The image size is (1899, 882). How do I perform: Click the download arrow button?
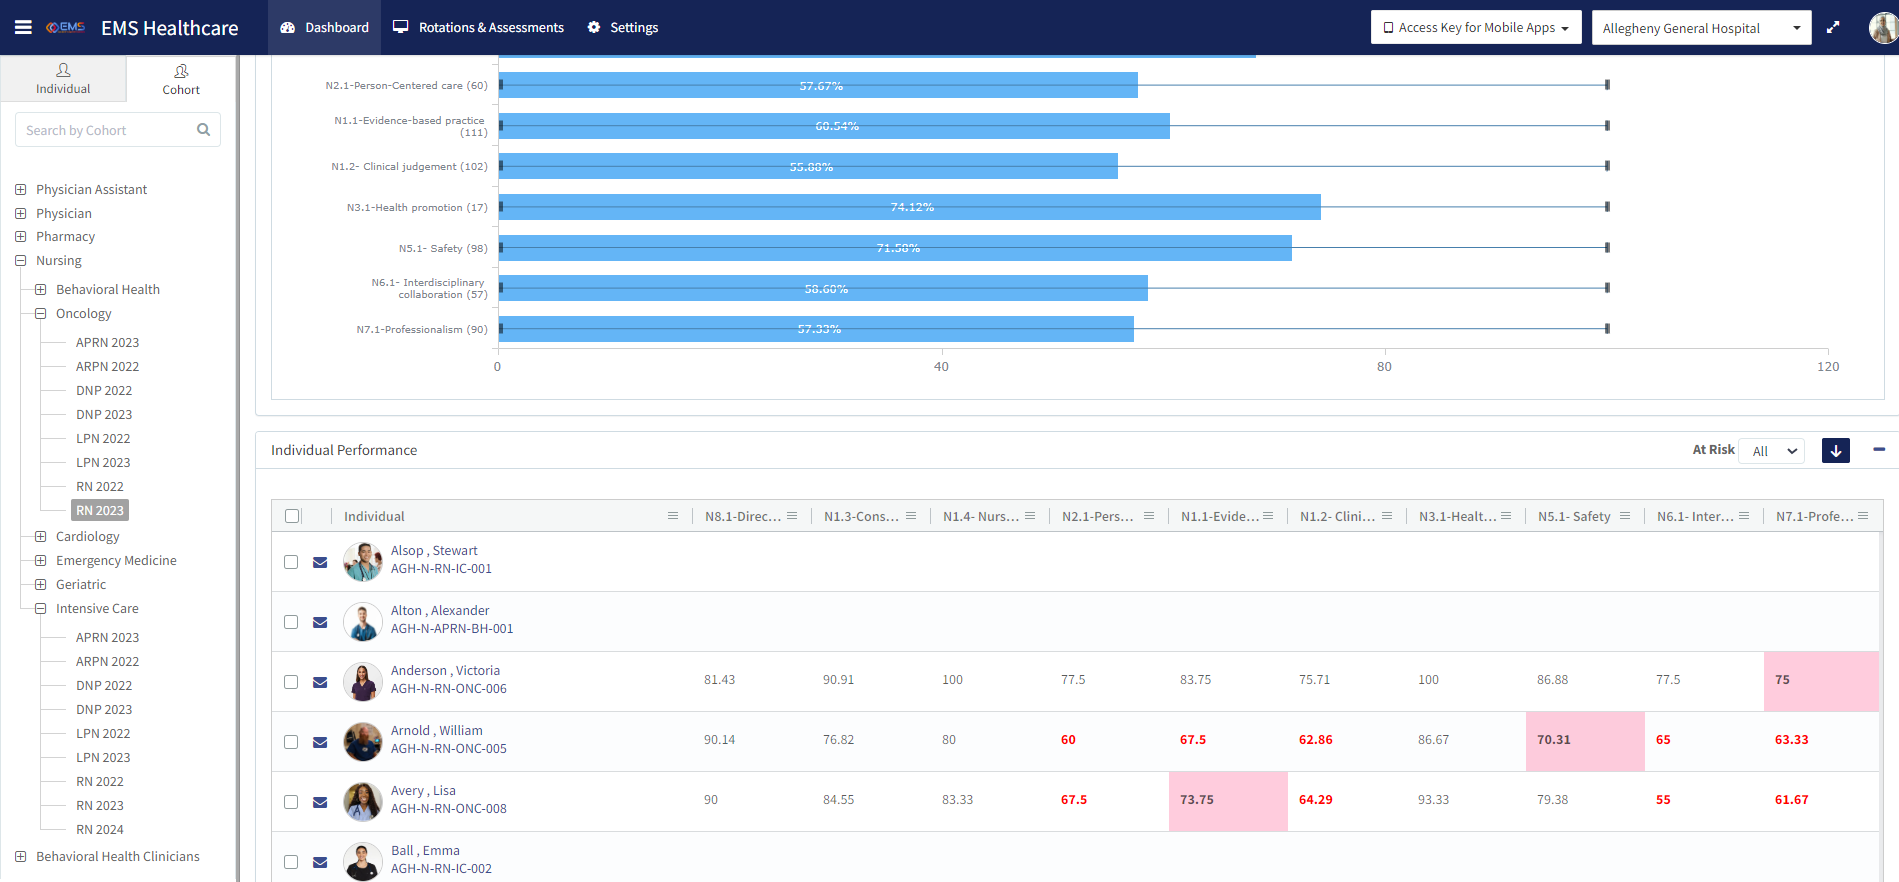coord(1835,451)
